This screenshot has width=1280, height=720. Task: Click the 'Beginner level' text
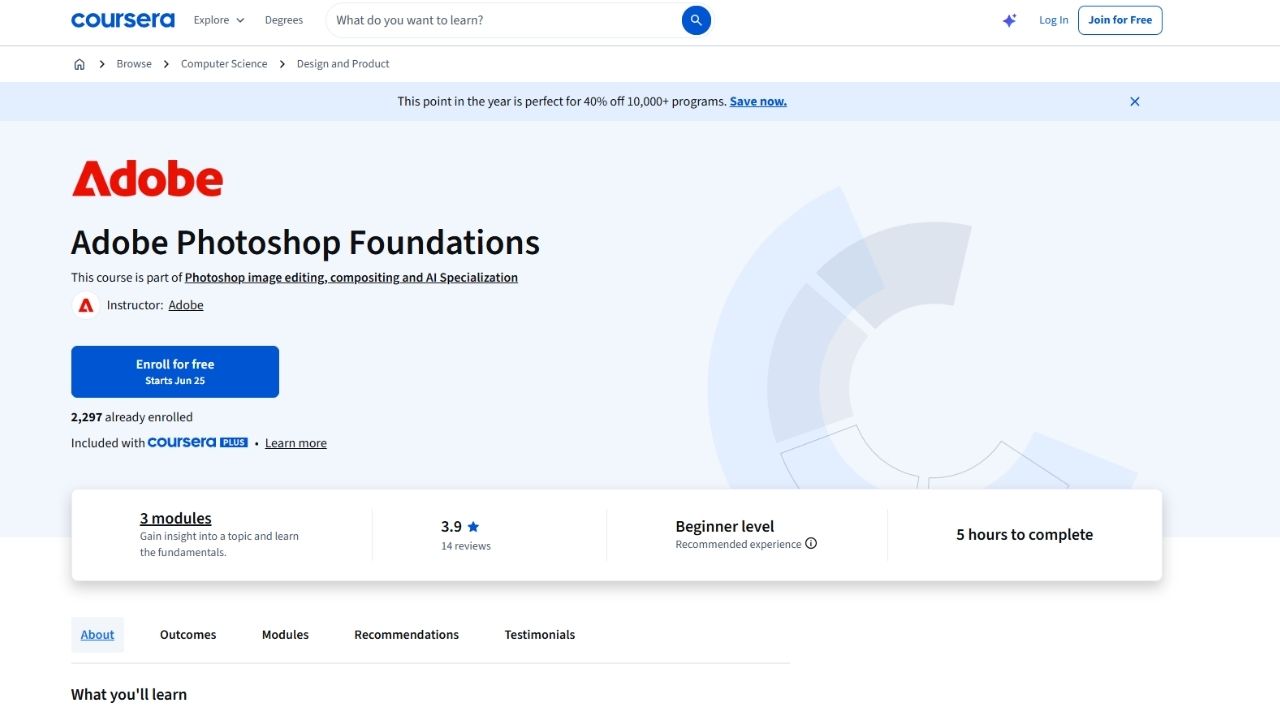click(x=725, y=526)
